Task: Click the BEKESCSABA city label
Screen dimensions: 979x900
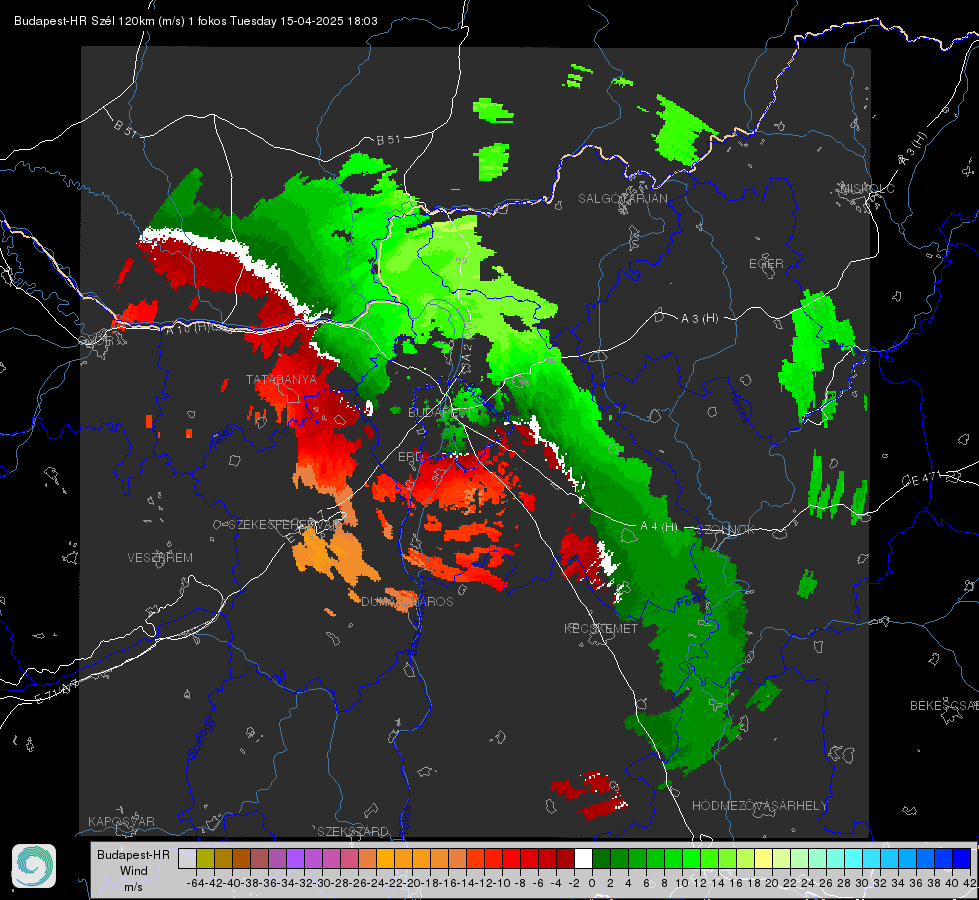Action: 944,705
